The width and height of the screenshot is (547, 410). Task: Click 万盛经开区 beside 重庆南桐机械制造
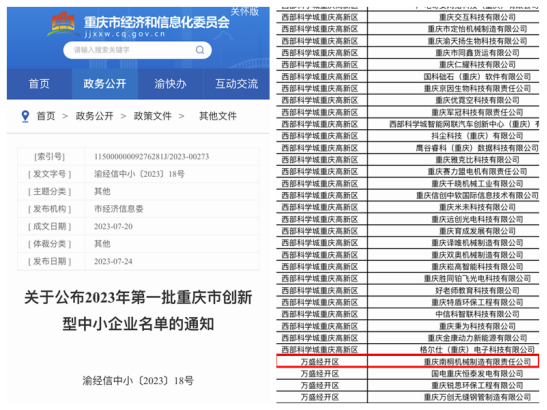click(320, 362)
